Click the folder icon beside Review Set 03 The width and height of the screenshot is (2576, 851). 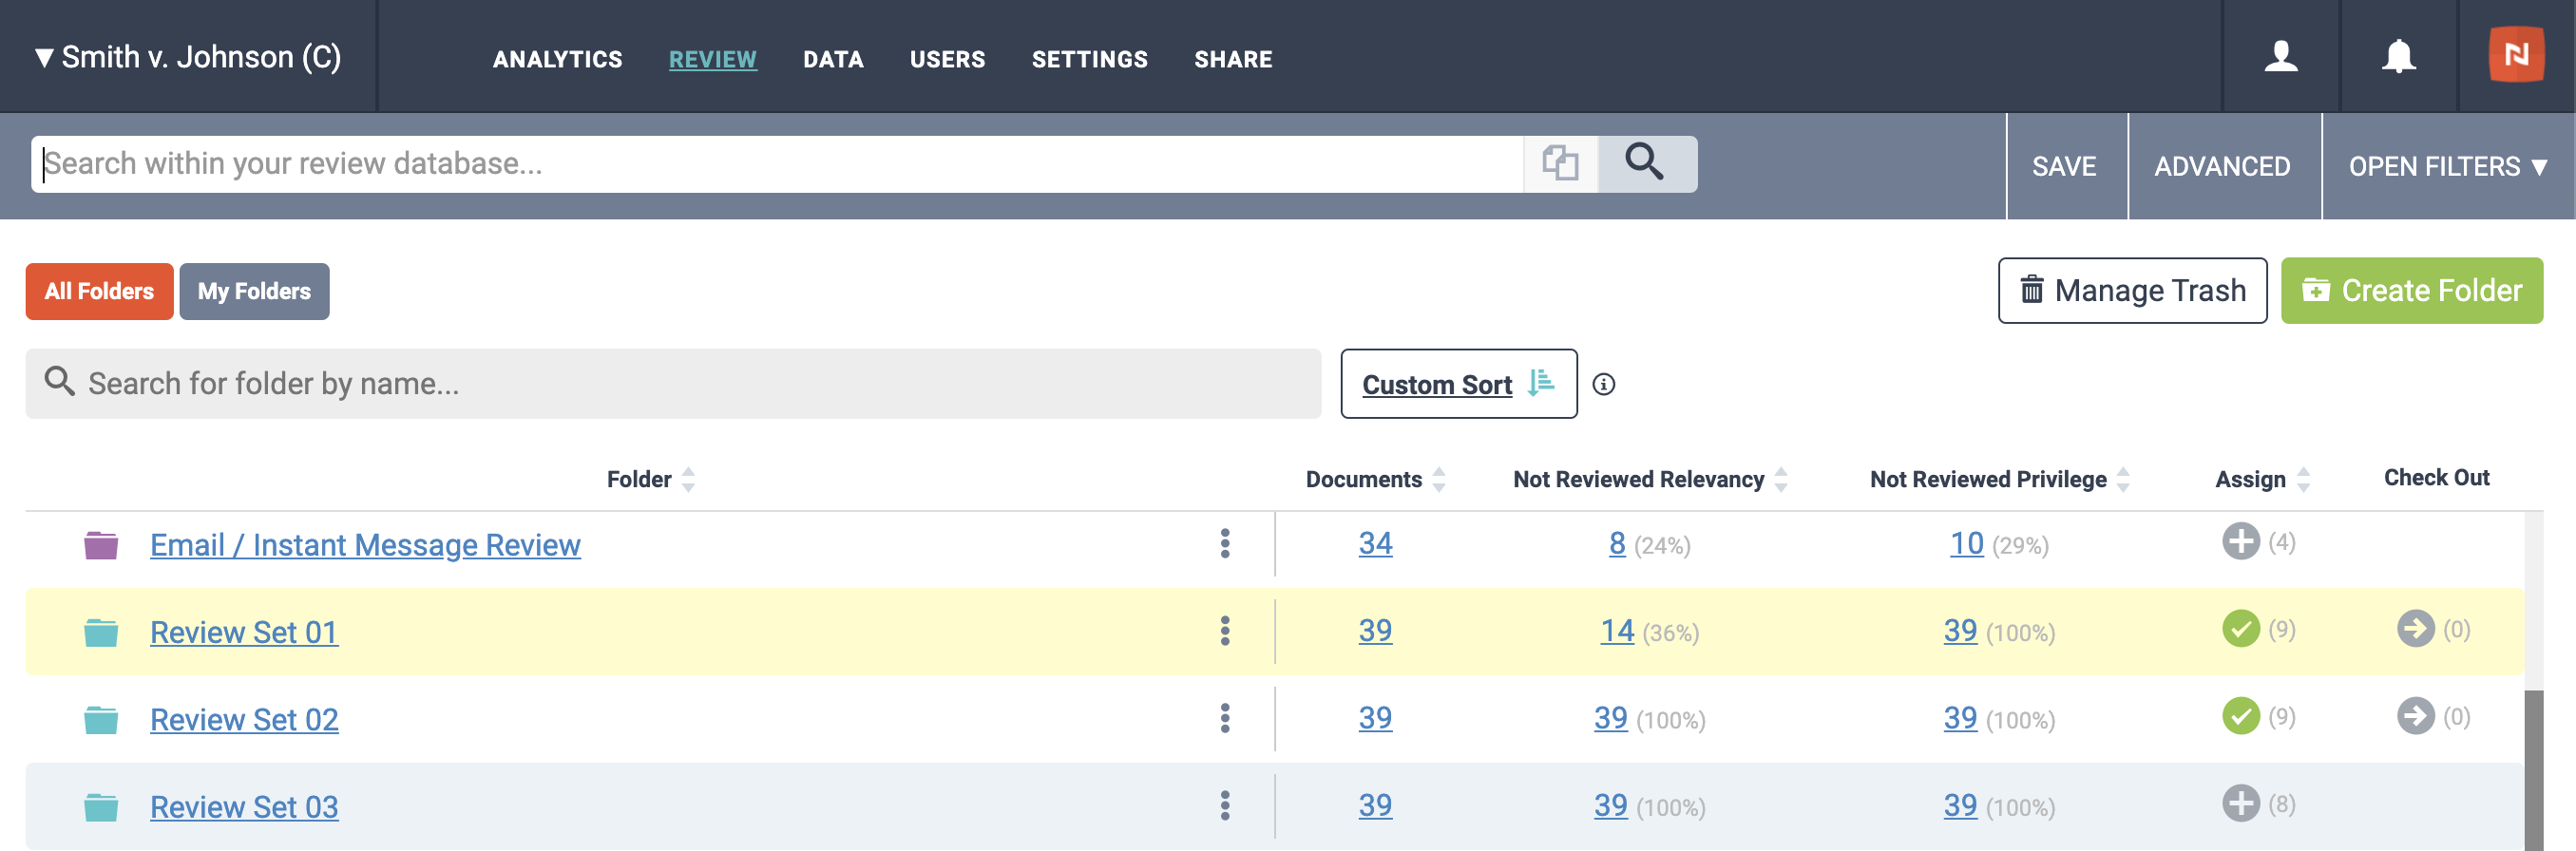pos(101,806)
